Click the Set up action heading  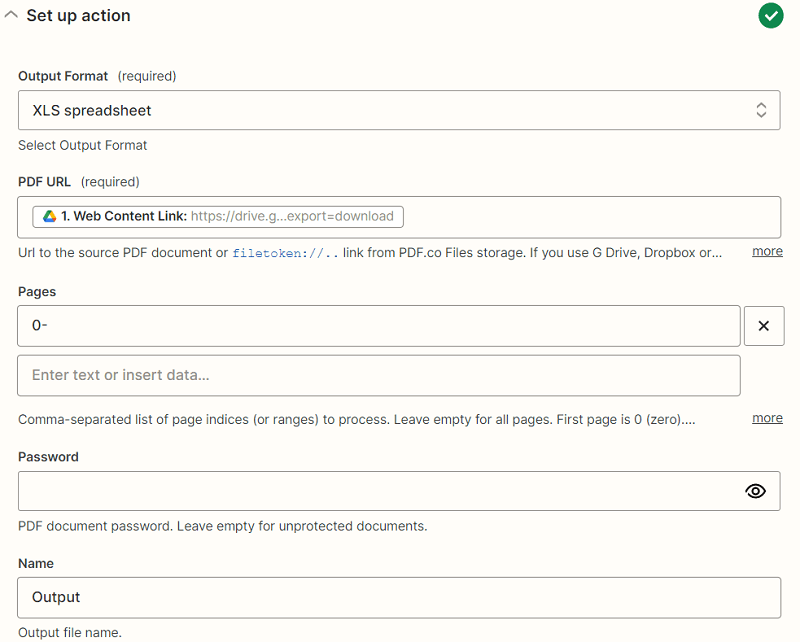point(78,16)
